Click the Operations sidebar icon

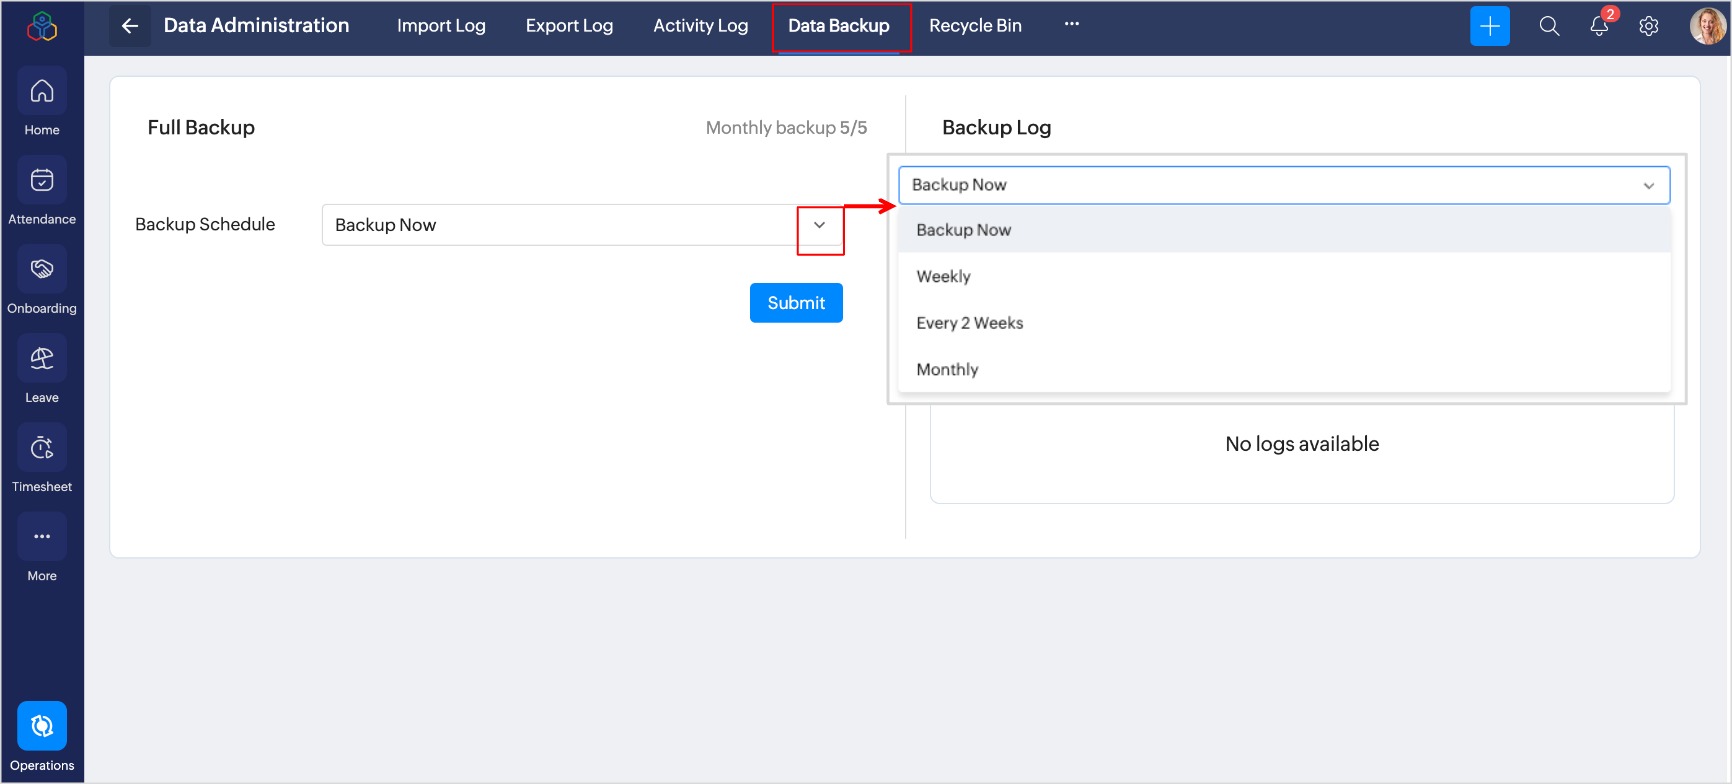pyautogui.click(x=42, y=727)
